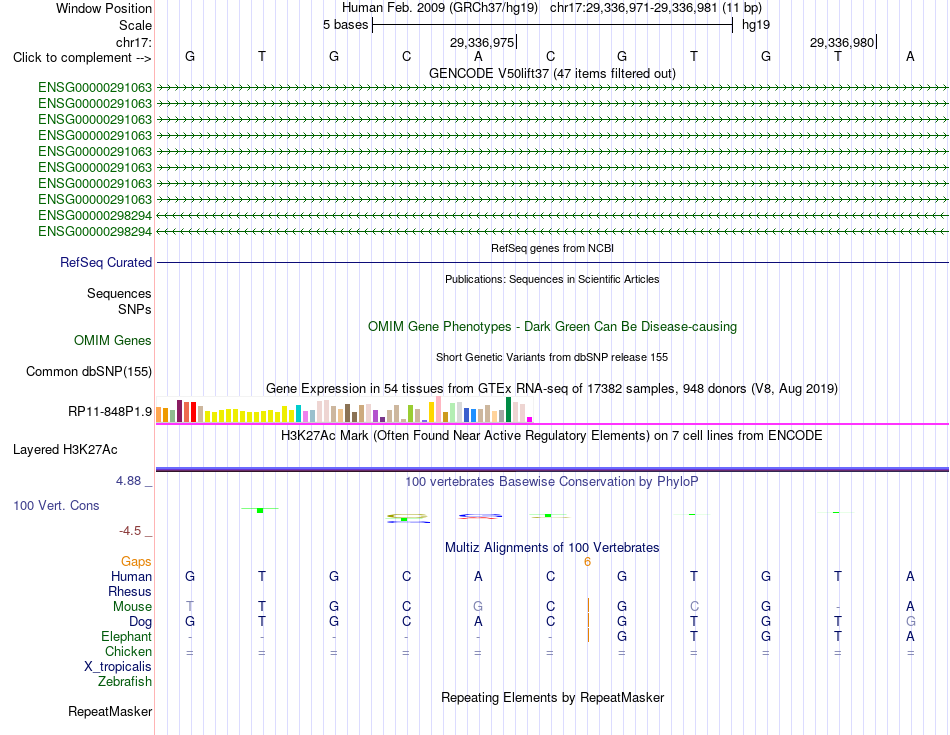Select the Dog species row label
This screenshot has height=735, width=950.
tap(140, 622)
